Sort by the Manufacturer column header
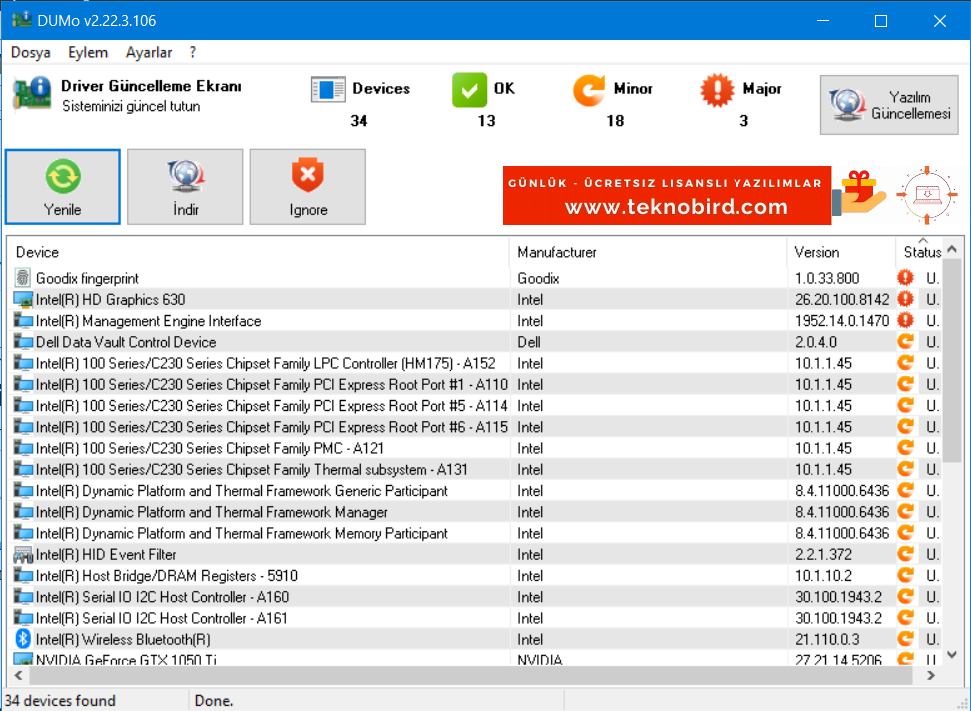The image size is (971, 711). 648,252
